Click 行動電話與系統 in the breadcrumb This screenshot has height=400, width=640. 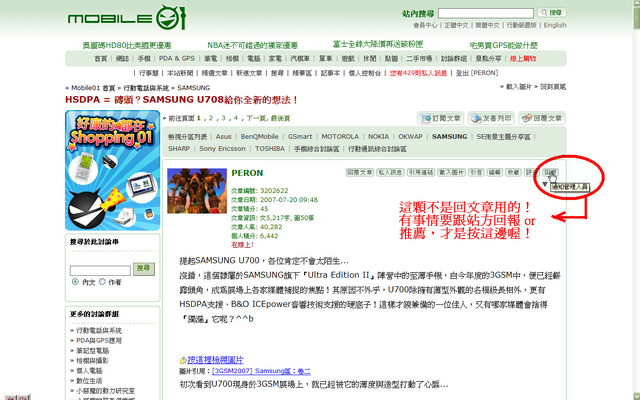pyautogui.click(x=146, y=88)
